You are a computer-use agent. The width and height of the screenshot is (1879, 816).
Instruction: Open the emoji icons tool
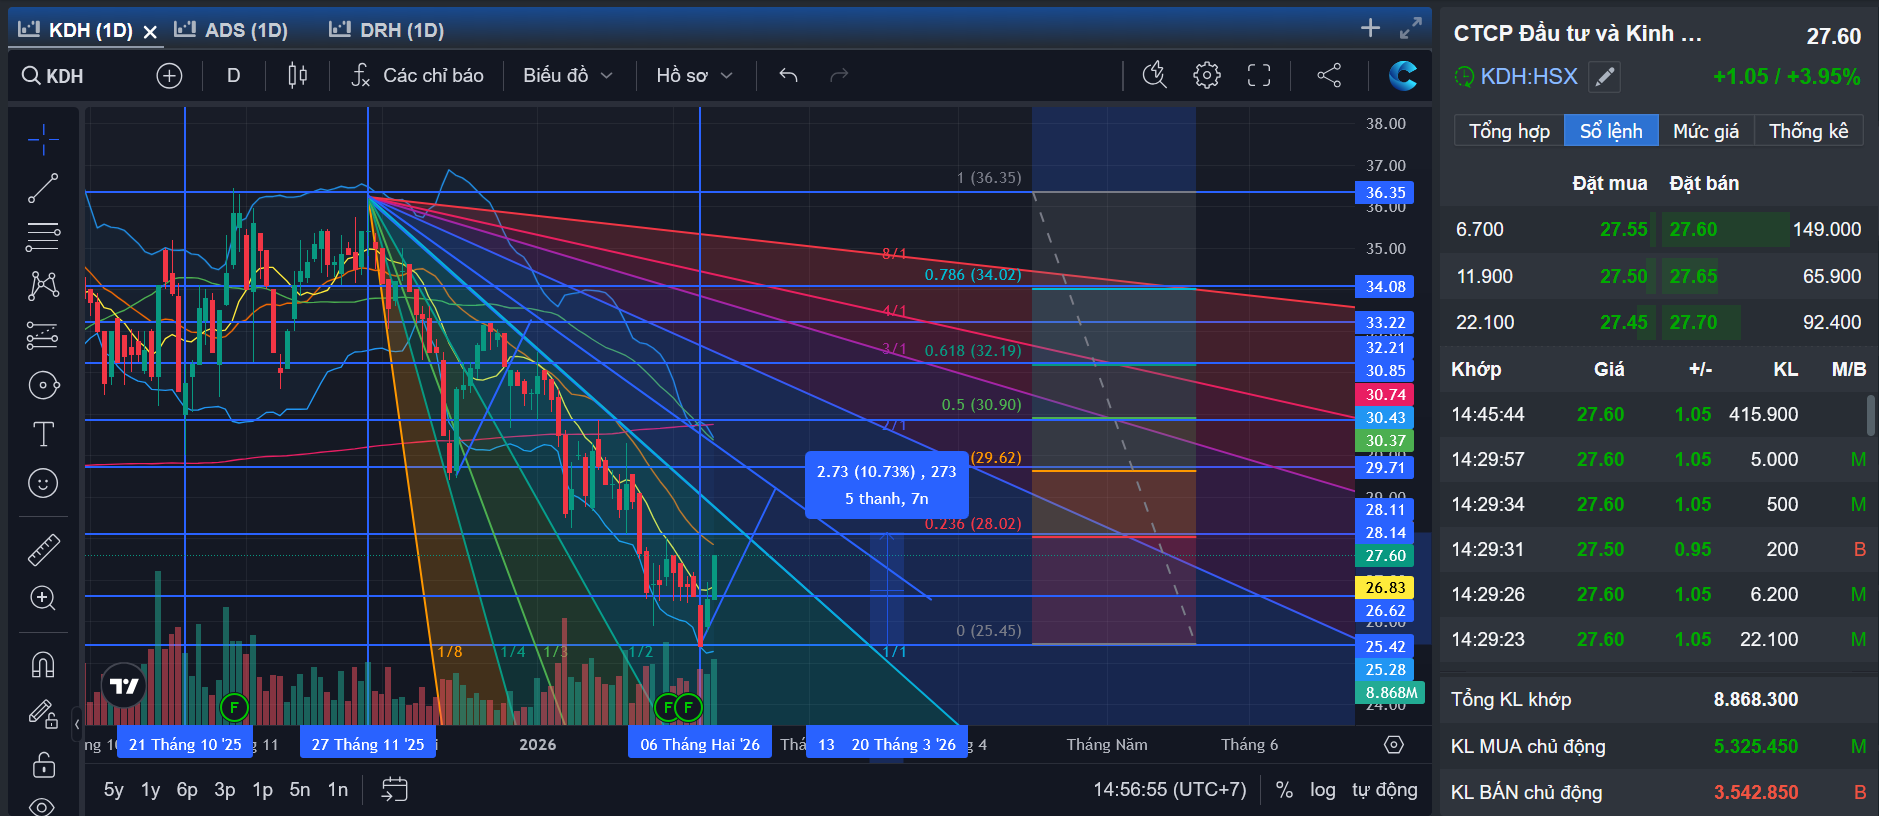tap(43, 483)
